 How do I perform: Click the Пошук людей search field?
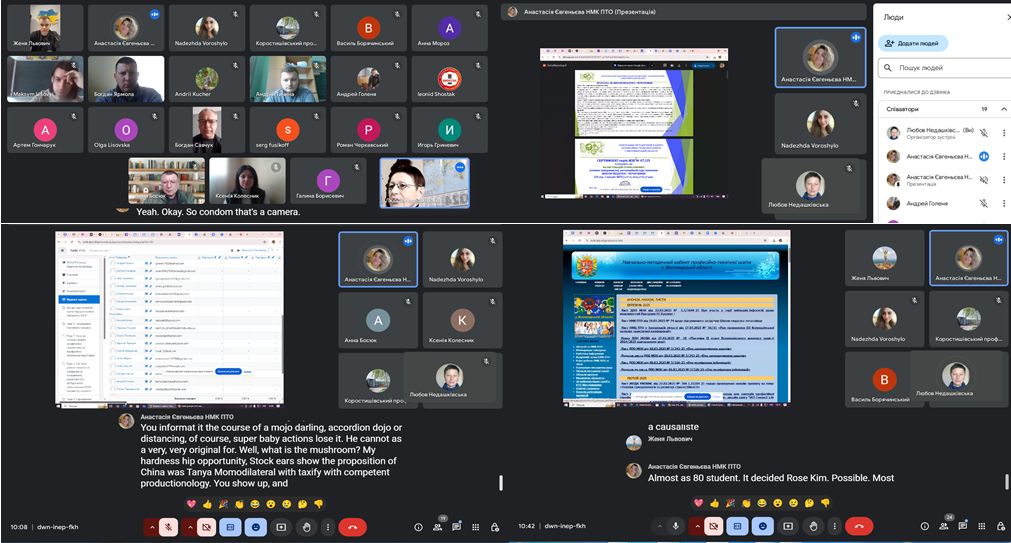[x=945, y=68]
